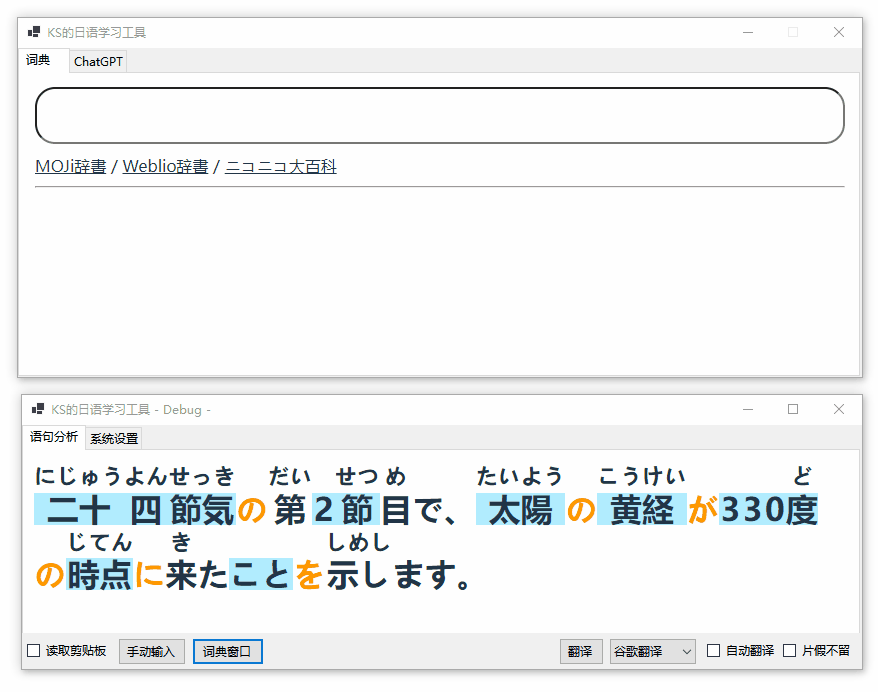Toggle the 自动翻译 checkbox
The width and height of the screenshot is (878, 692).
713,651
